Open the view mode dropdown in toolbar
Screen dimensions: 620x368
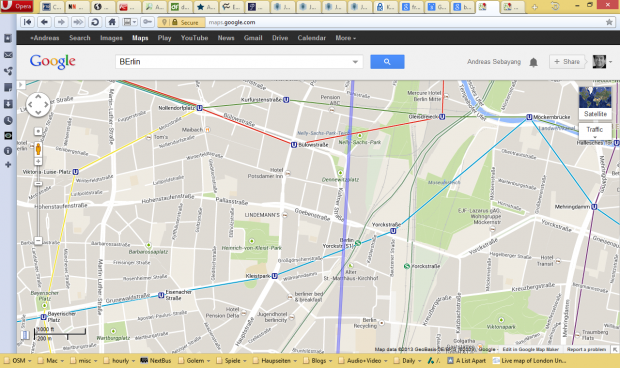tap(130, 22)
